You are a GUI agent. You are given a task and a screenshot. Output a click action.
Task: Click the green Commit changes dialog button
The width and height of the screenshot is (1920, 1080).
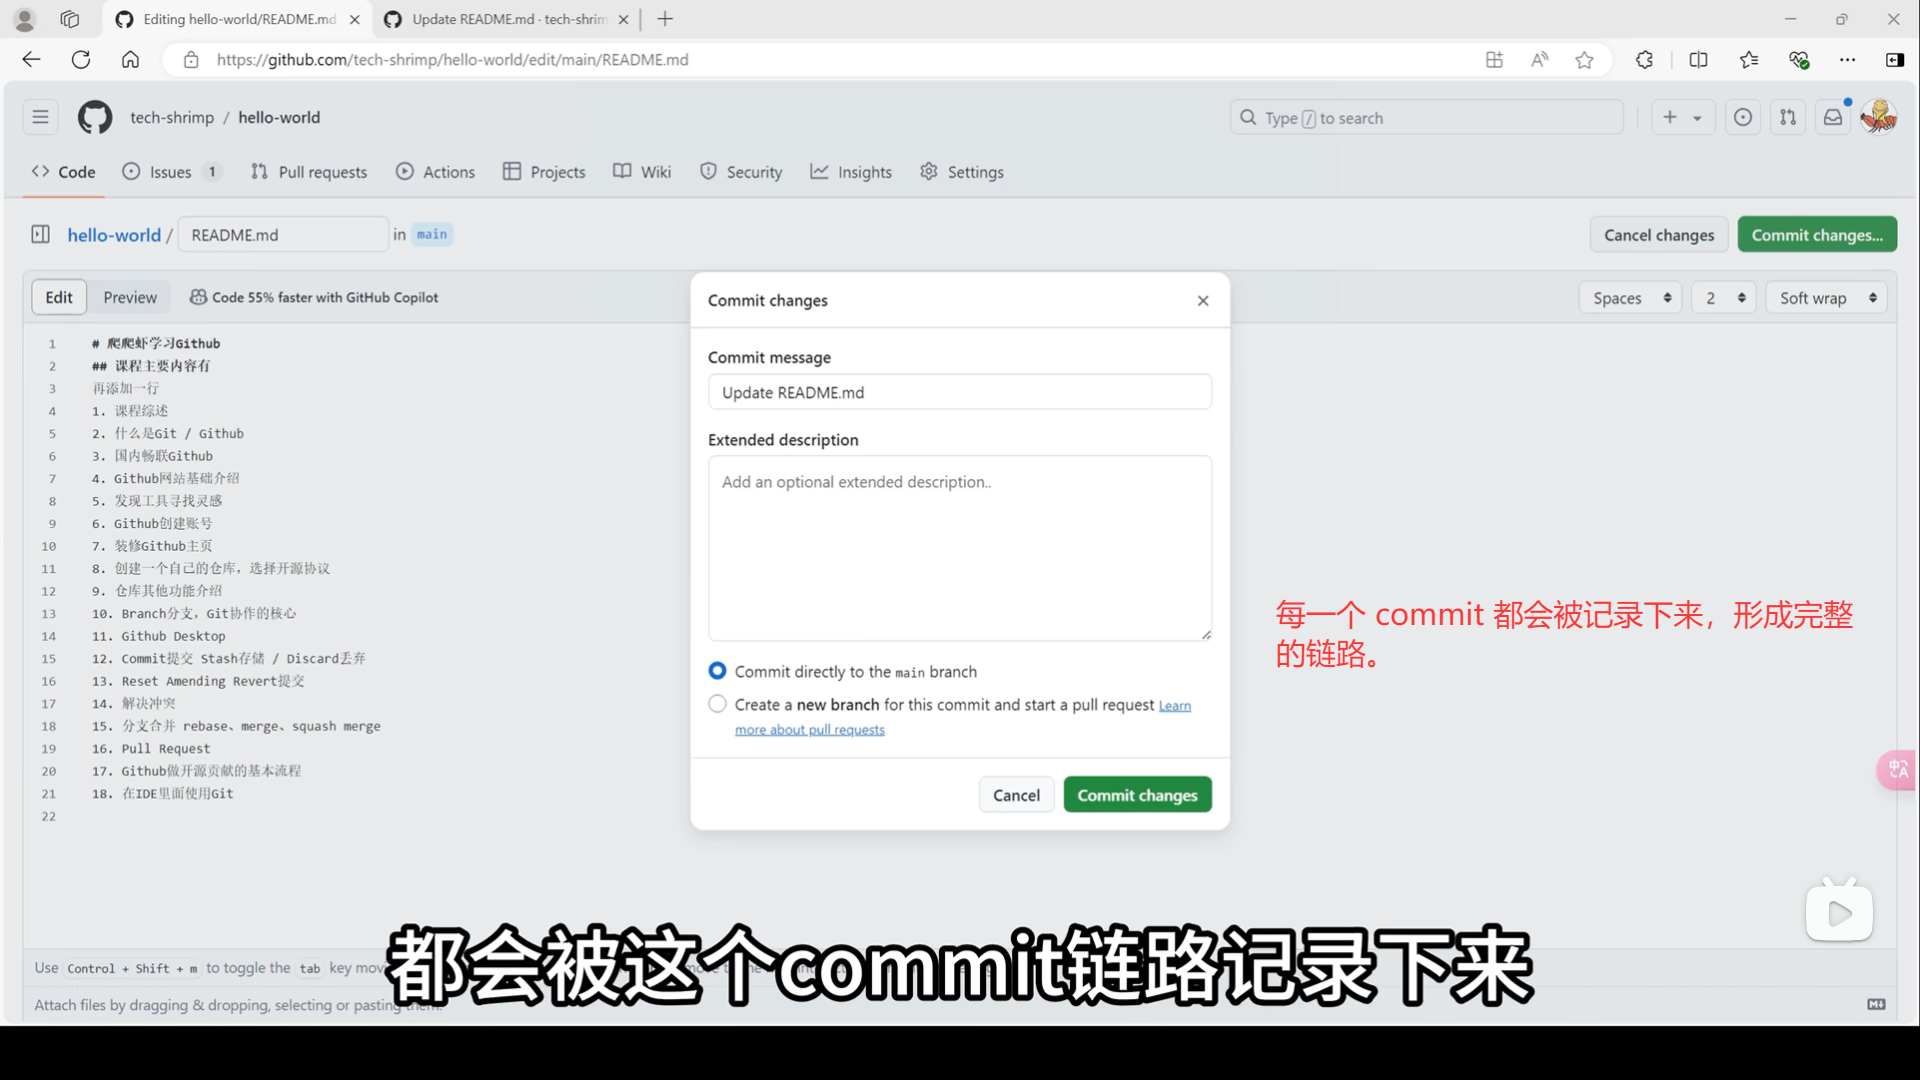[1137, 795]
